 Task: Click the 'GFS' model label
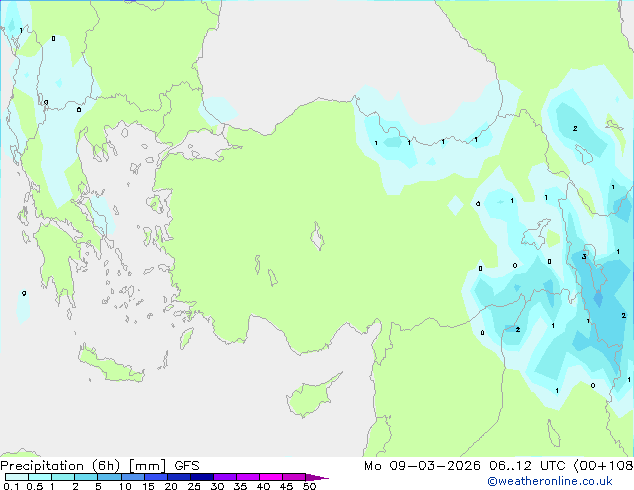(187, 466)
